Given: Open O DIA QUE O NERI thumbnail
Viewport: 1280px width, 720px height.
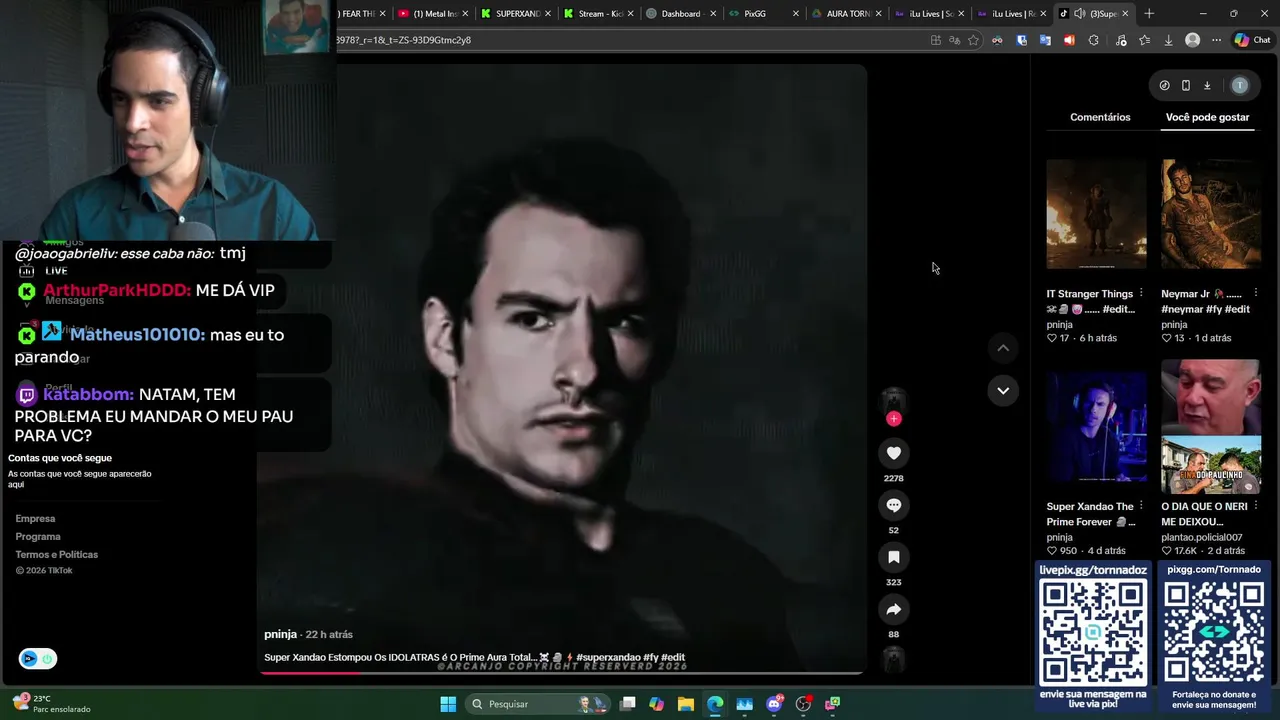Looking at the screenshot, I should click(1211, 427).
